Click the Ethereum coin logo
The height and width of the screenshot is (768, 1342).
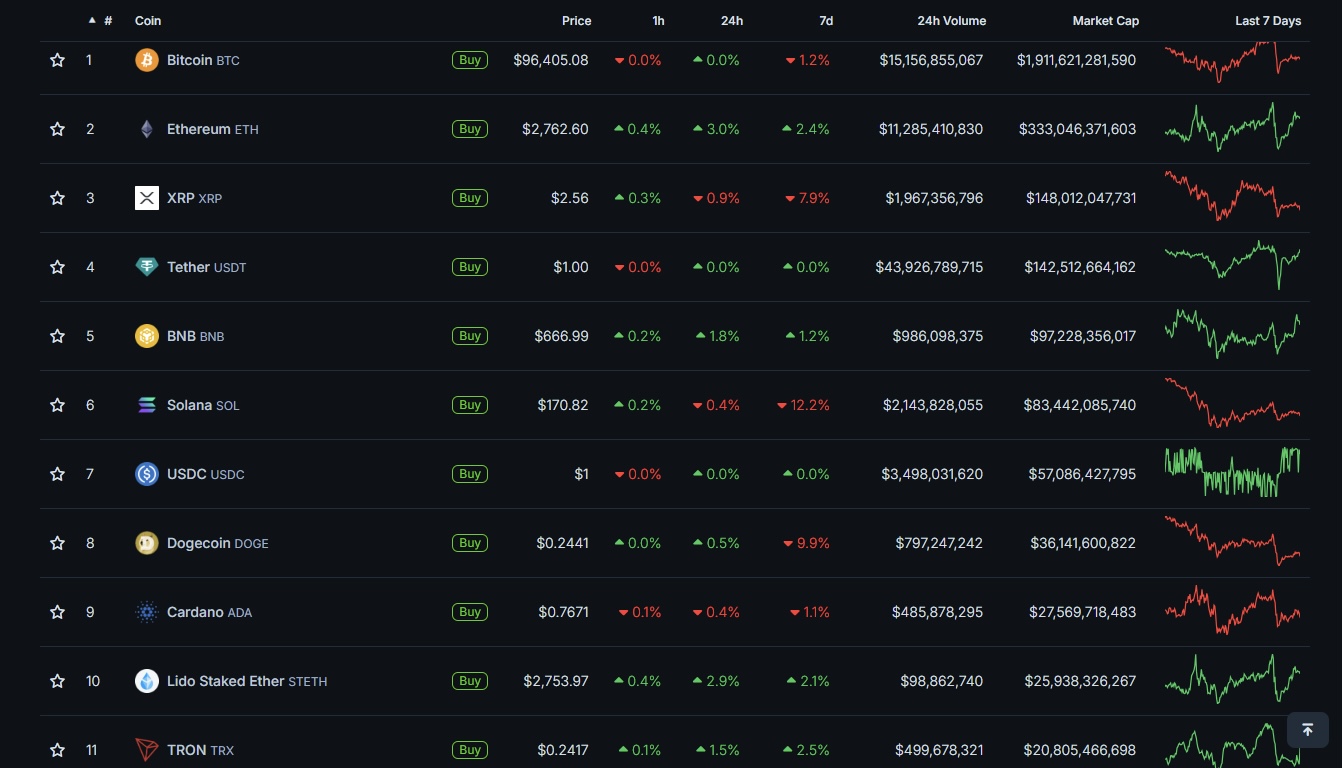click(147, 129)
